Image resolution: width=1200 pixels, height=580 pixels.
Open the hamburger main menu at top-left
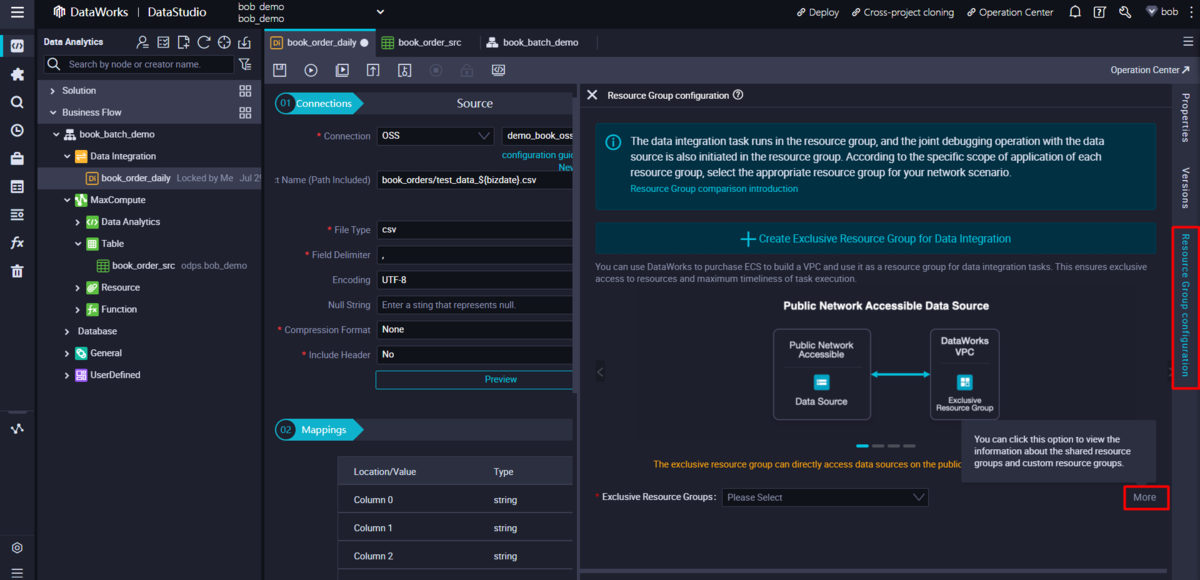[17, 12]
